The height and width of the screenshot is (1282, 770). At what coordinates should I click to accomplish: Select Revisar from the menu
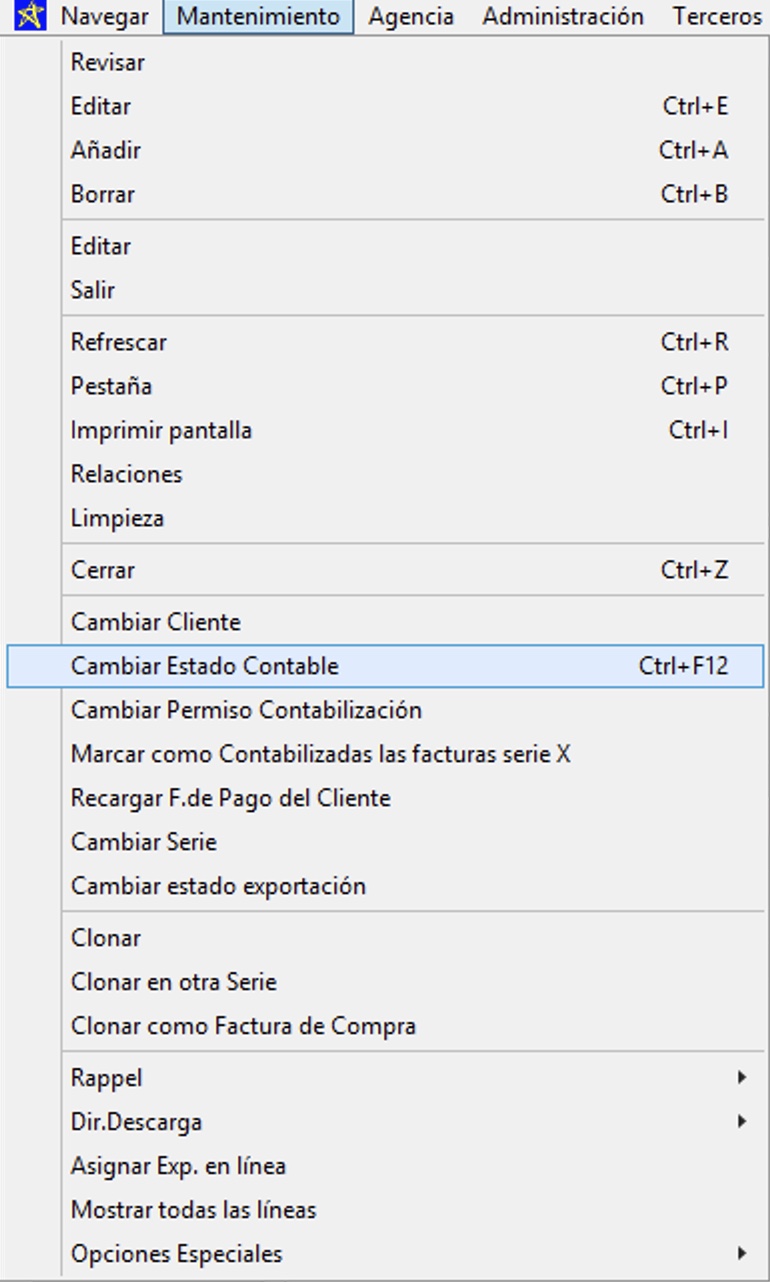(x=107, y=62)
